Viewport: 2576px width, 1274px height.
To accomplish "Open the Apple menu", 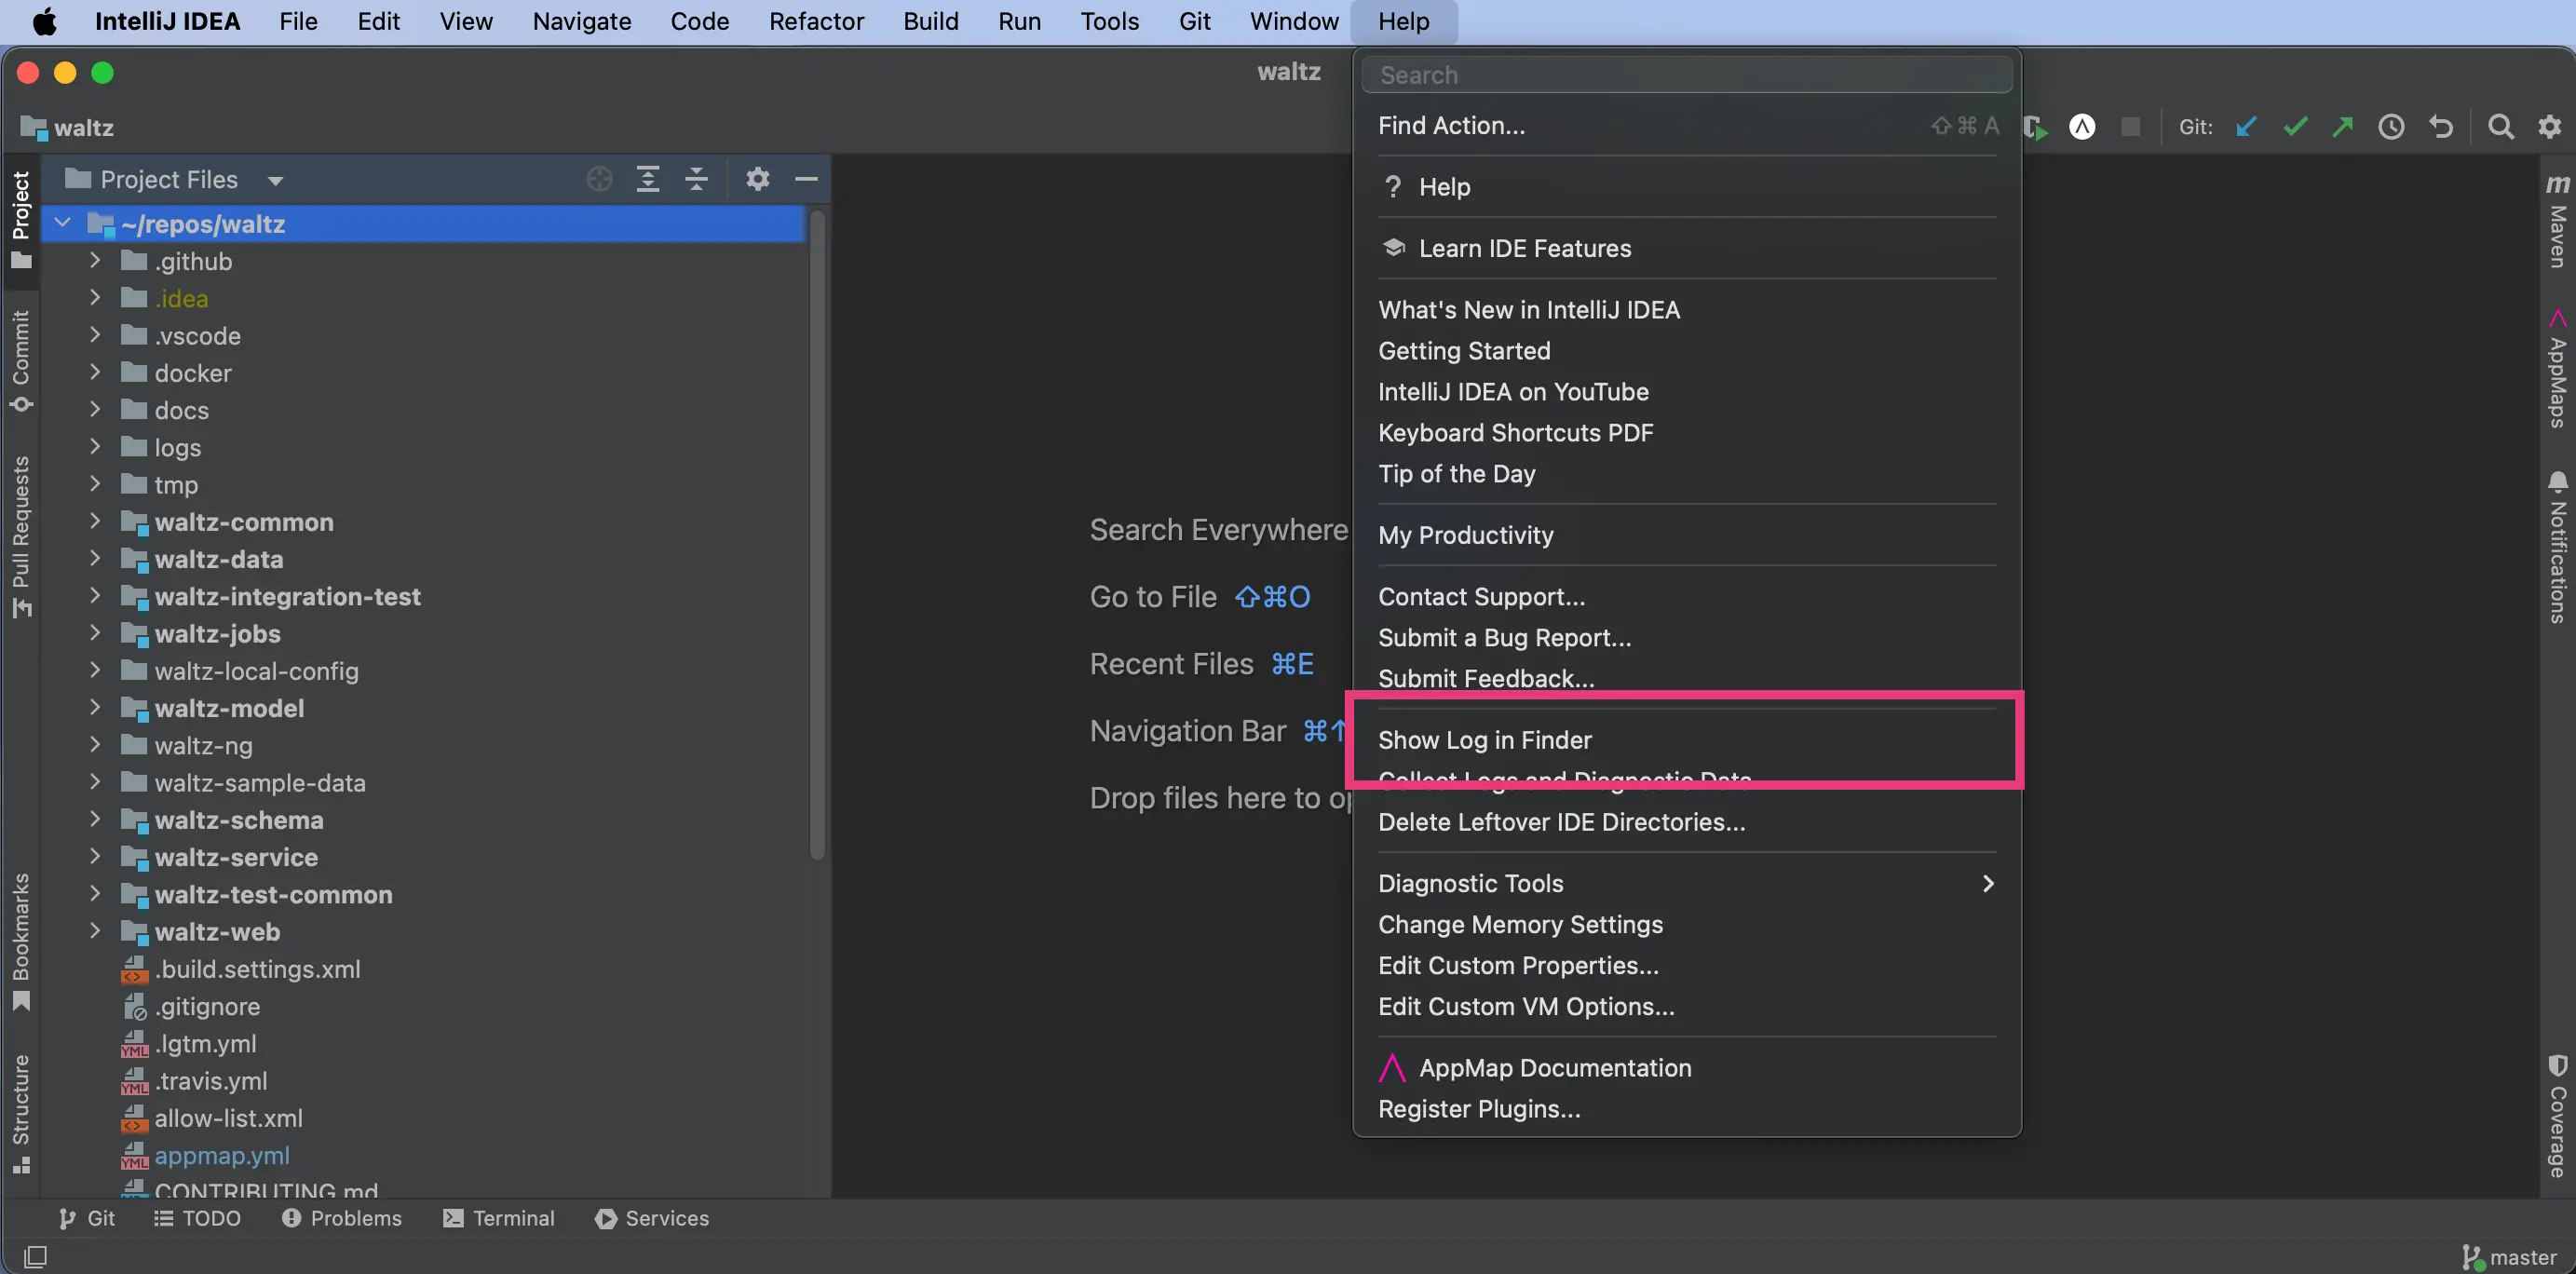I will [x=44, y=21].
